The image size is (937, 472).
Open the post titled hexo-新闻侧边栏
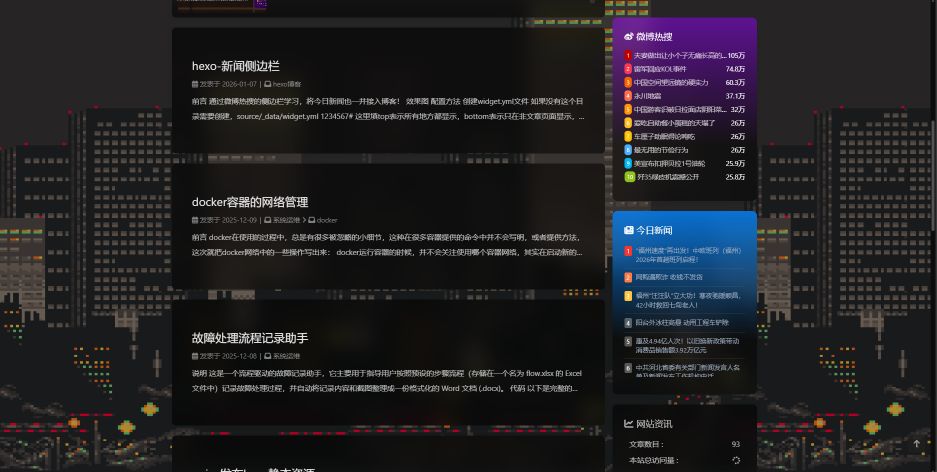tap(235, 66)
